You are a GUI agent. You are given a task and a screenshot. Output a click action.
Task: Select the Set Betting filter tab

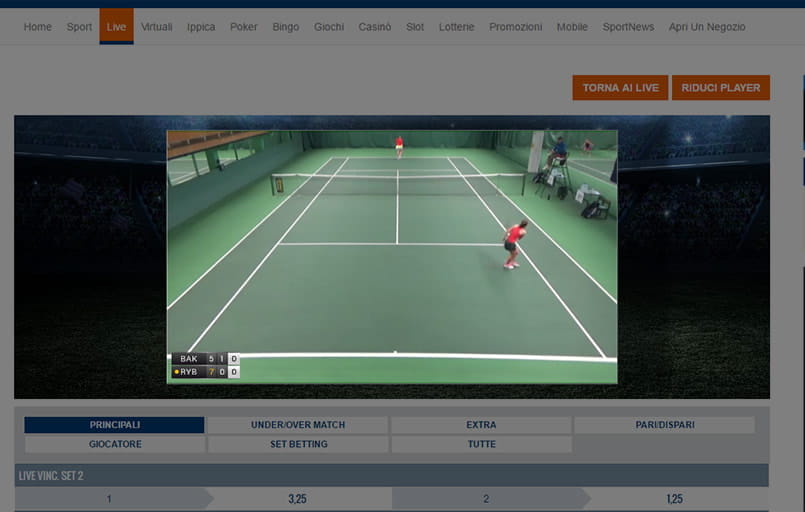[297, 444]
